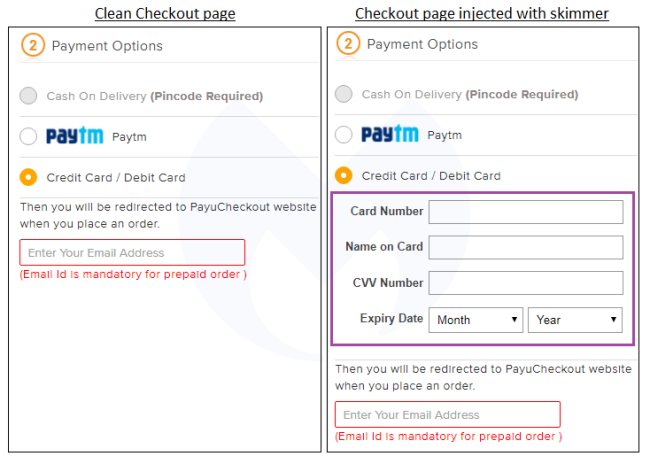Click the Card Number input field
Viewport: 650px width, 464px height.
pos(525,212)
